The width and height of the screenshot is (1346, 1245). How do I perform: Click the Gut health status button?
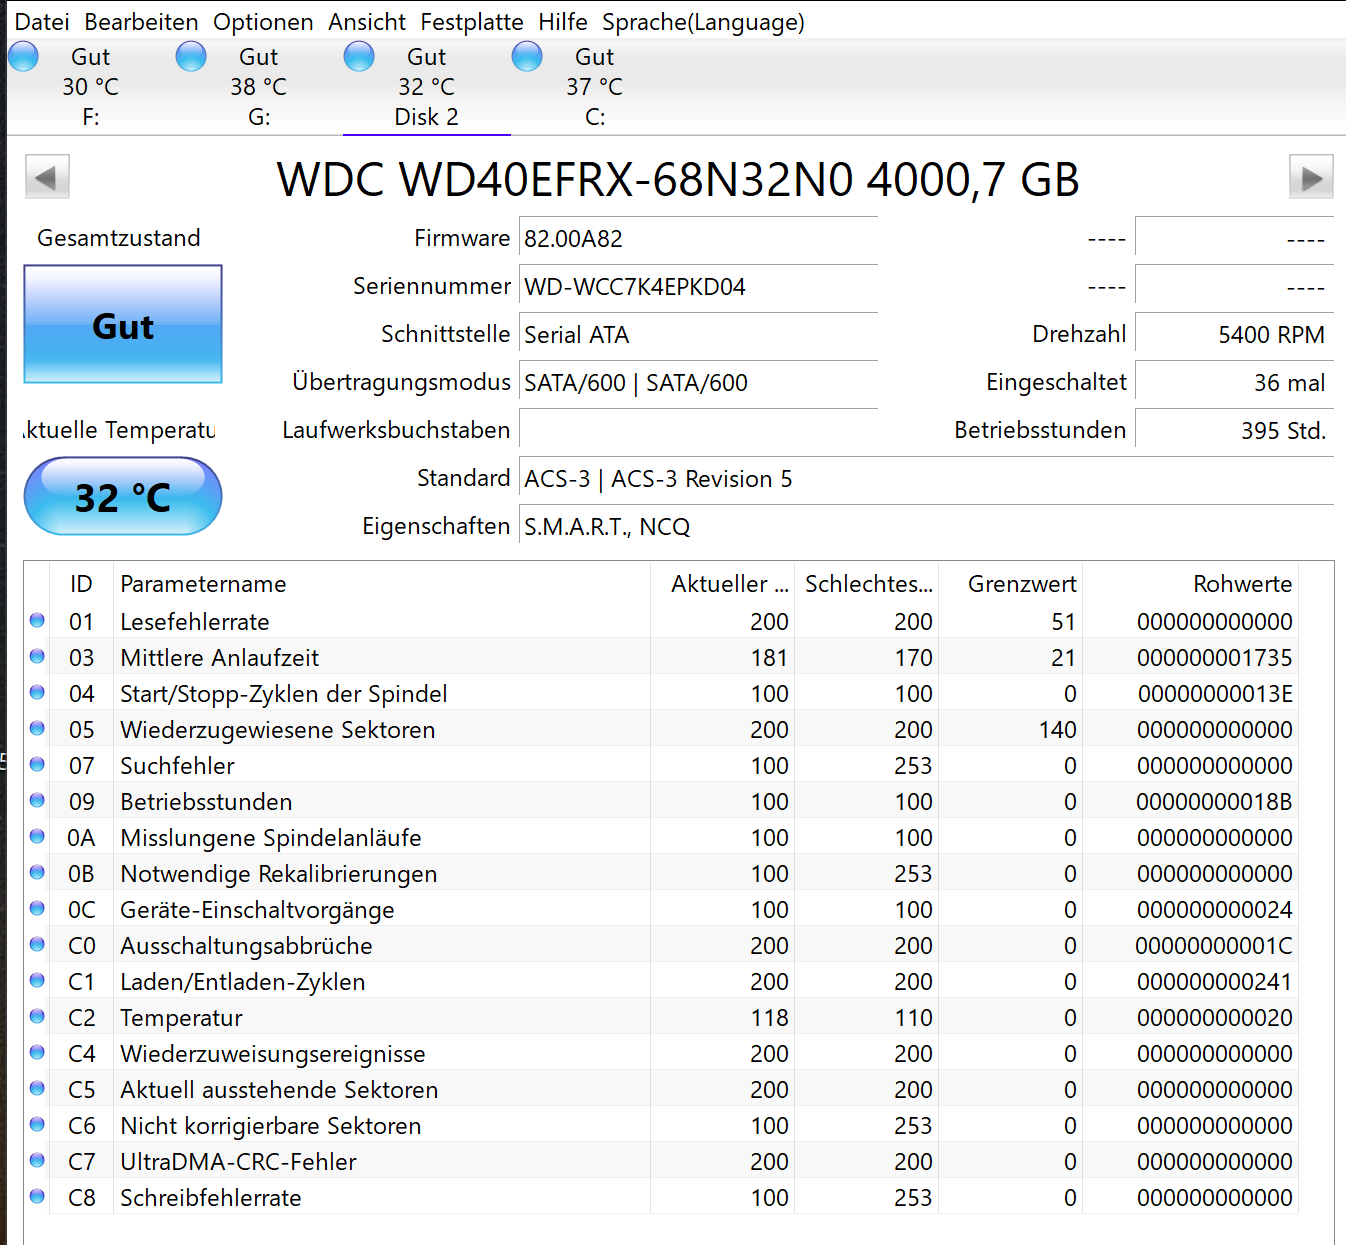123,324
